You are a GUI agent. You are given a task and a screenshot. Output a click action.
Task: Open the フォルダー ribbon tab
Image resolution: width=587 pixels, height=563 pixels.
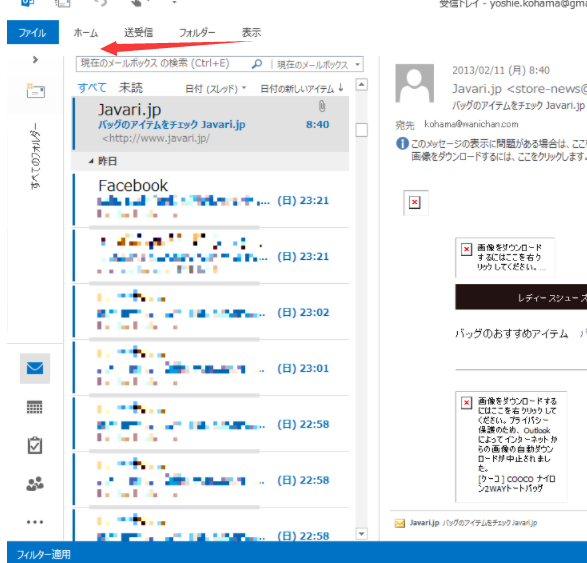click(197, 33)
